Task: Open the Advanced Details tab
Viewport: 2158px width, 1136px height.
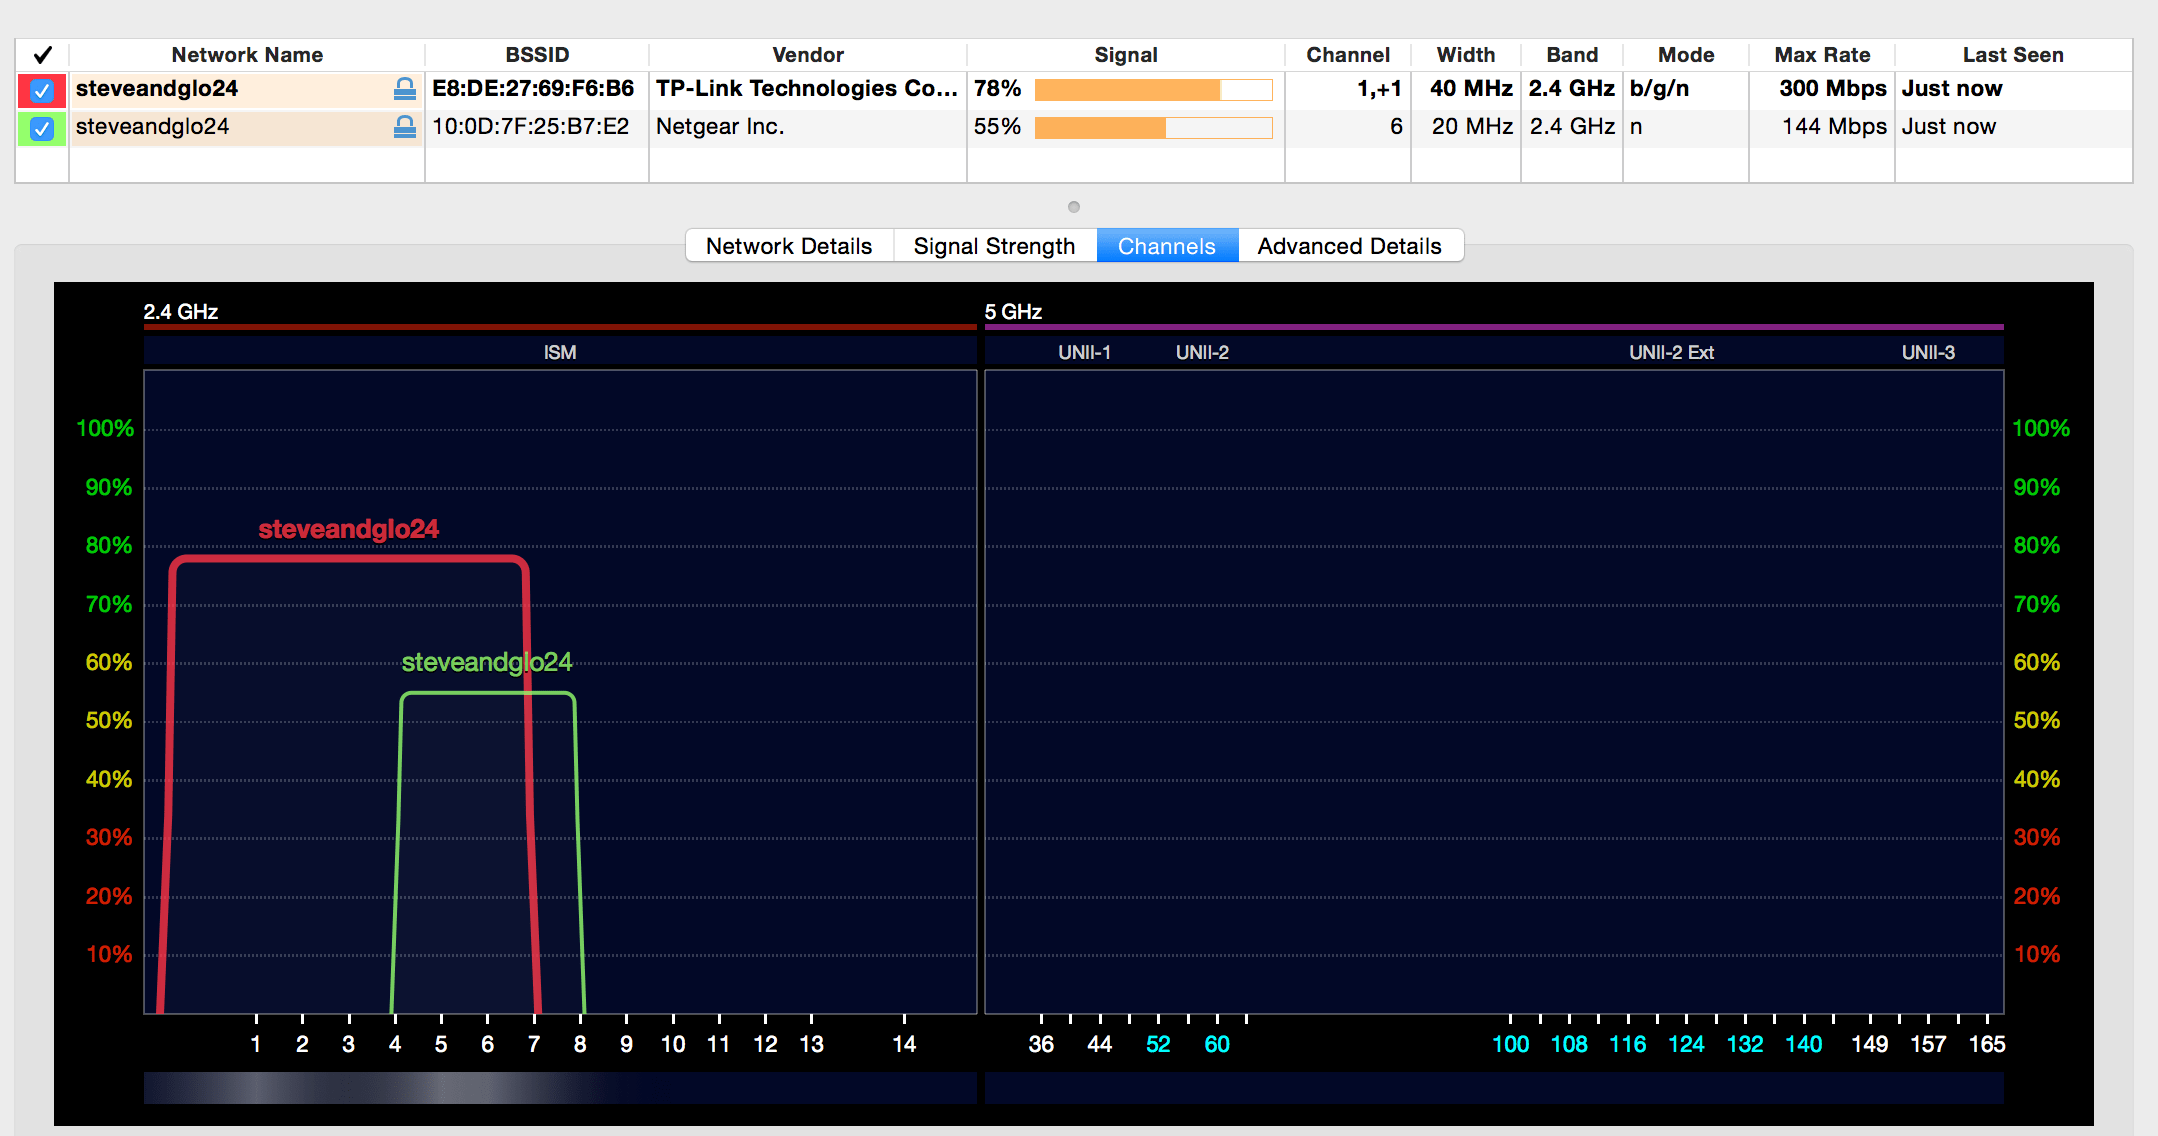Action: point(1349,246)
